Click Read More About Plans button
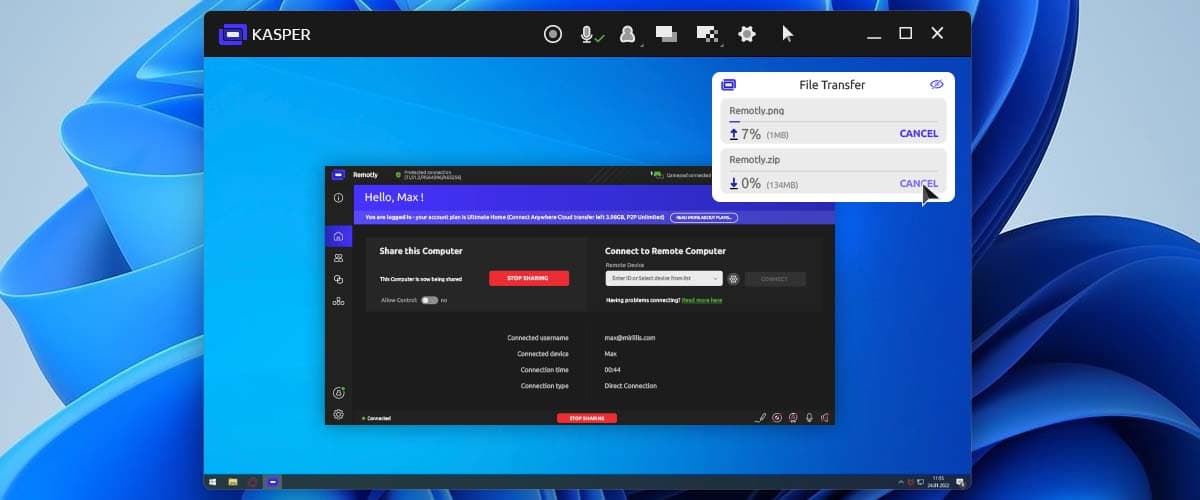Screen dimensions: 1200x500 point(704,217)
